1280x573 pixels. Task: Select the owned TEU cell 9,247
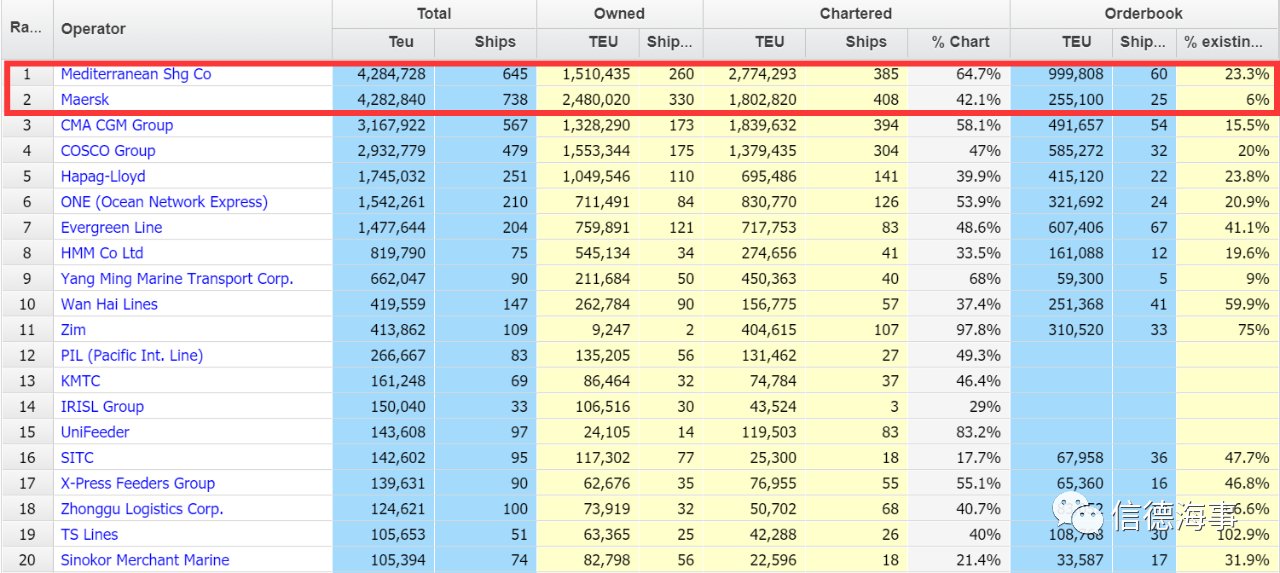pyautogui.click(x=587, y=330)
